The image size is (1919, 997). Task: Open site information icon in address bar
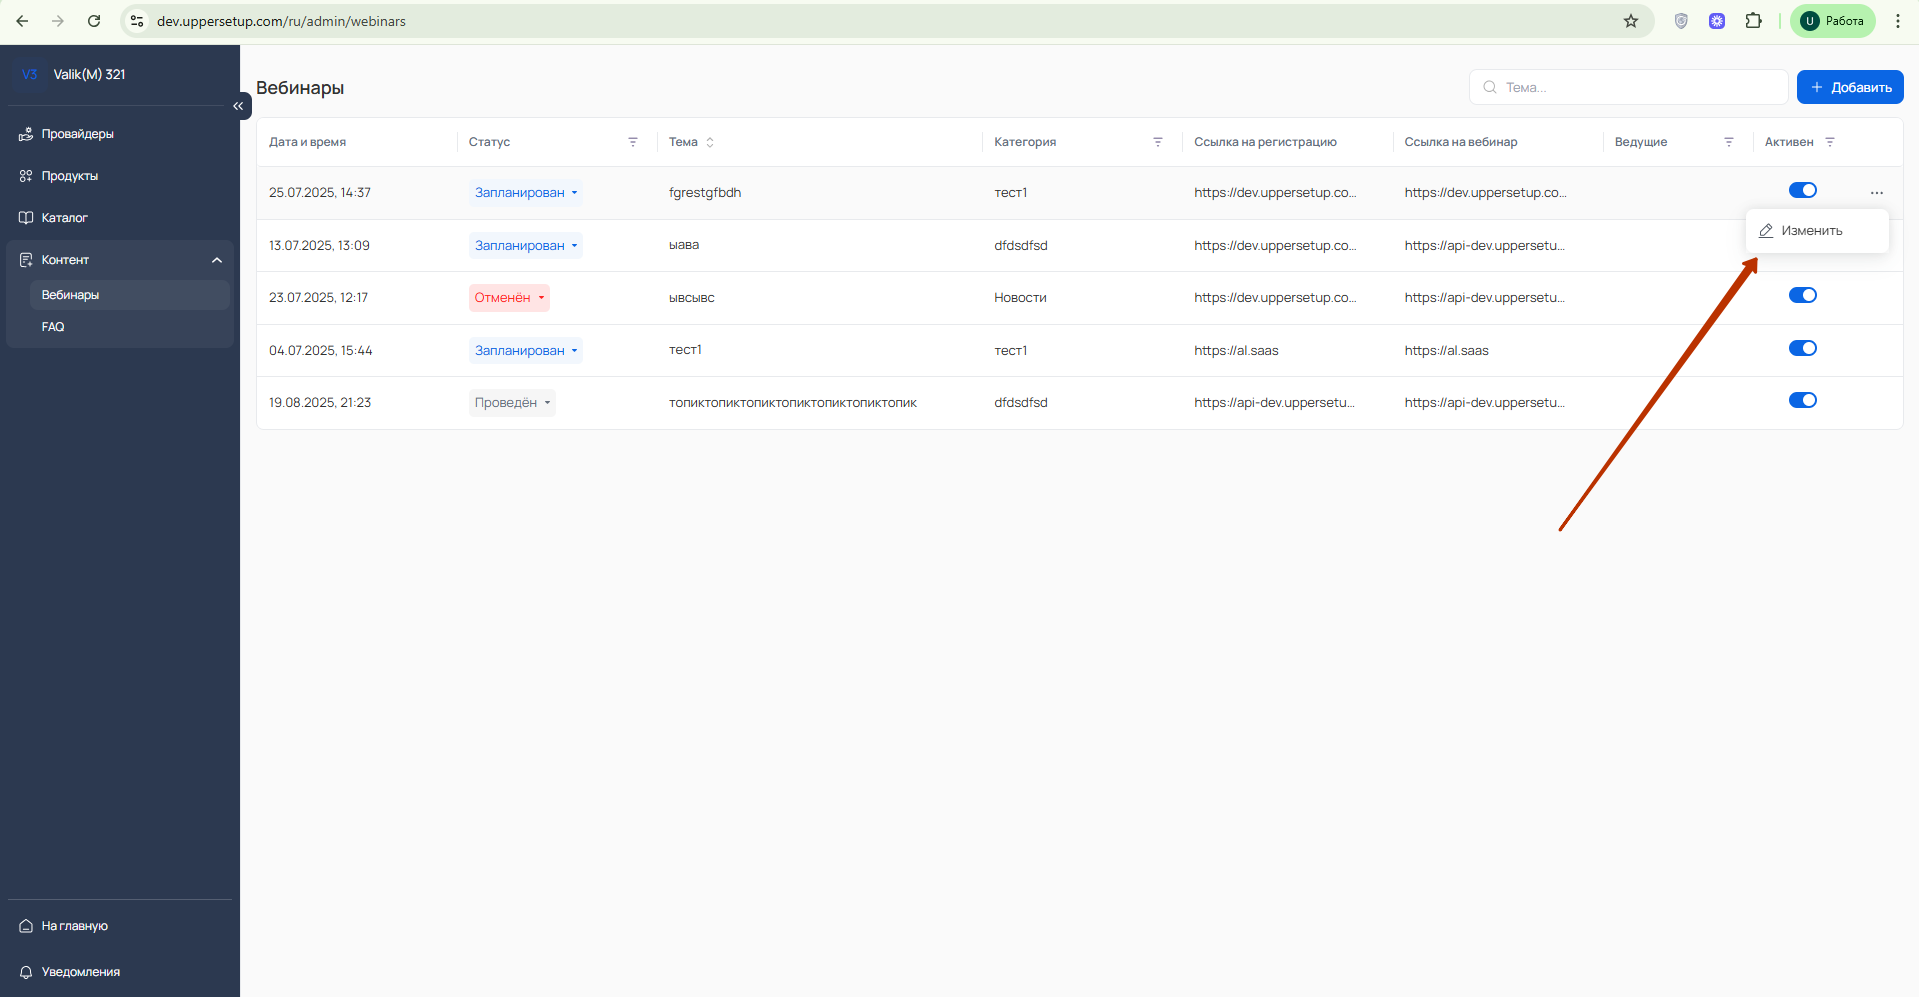point(137,21)
